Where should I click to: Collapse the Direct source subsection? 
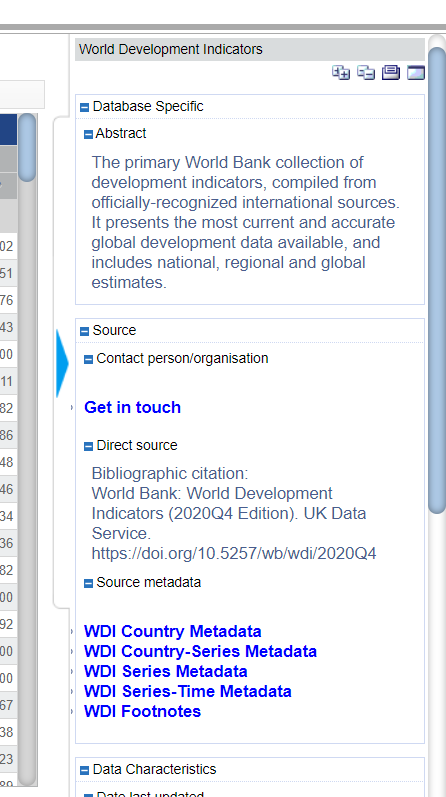tap(88, 446)
